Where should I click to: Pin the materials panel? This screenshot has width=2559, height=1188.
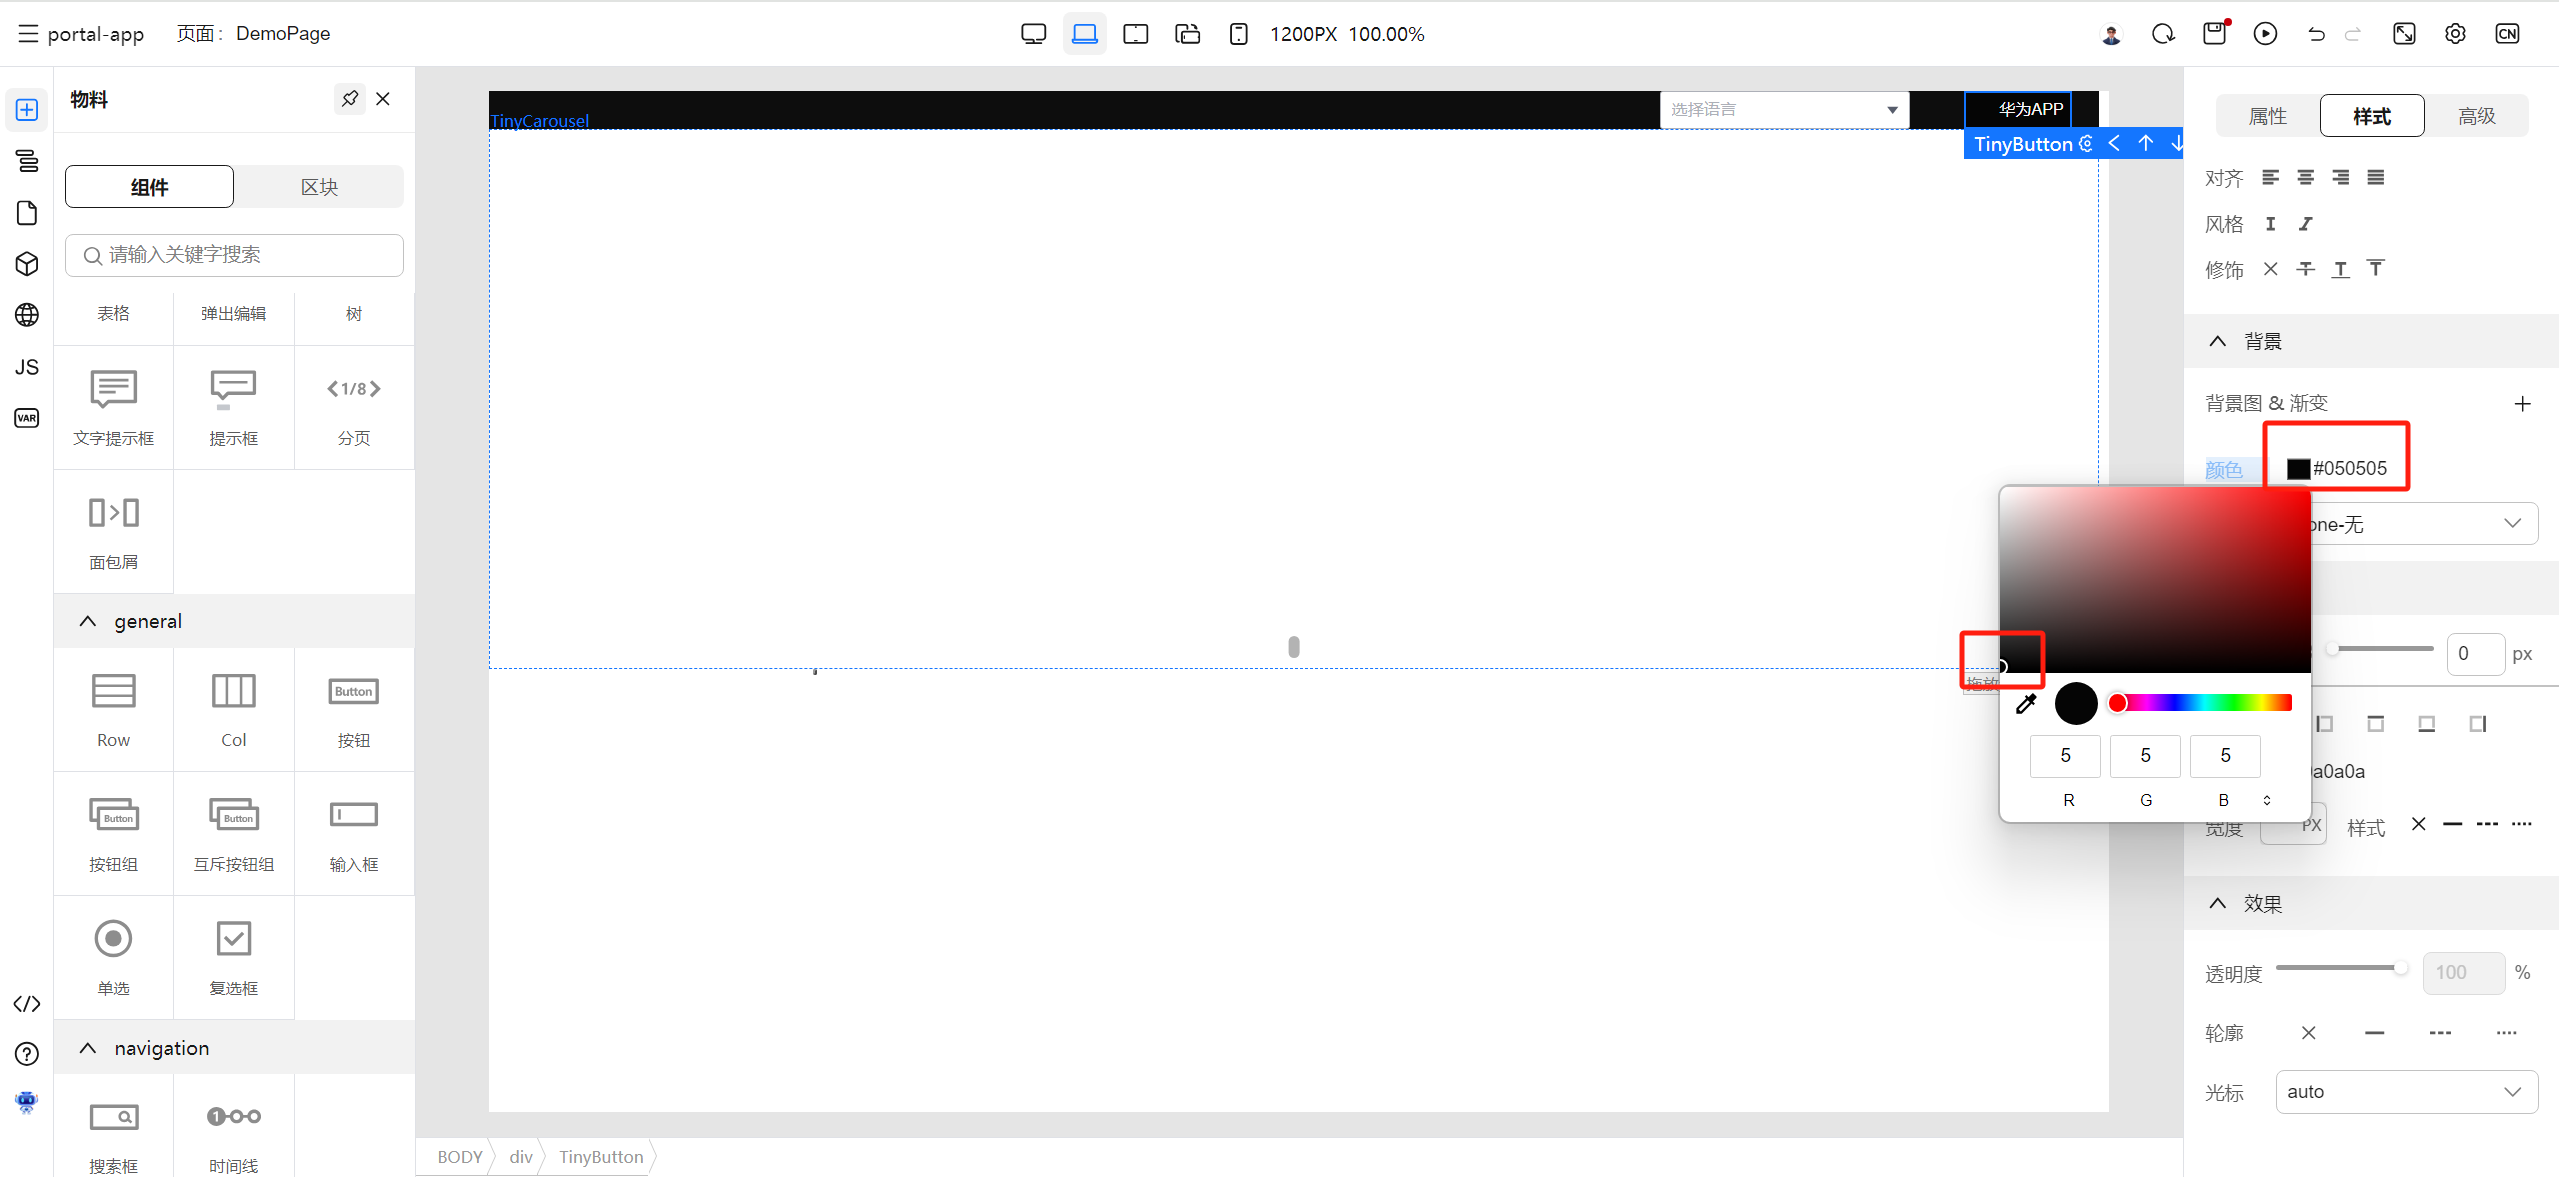(349, 99)
